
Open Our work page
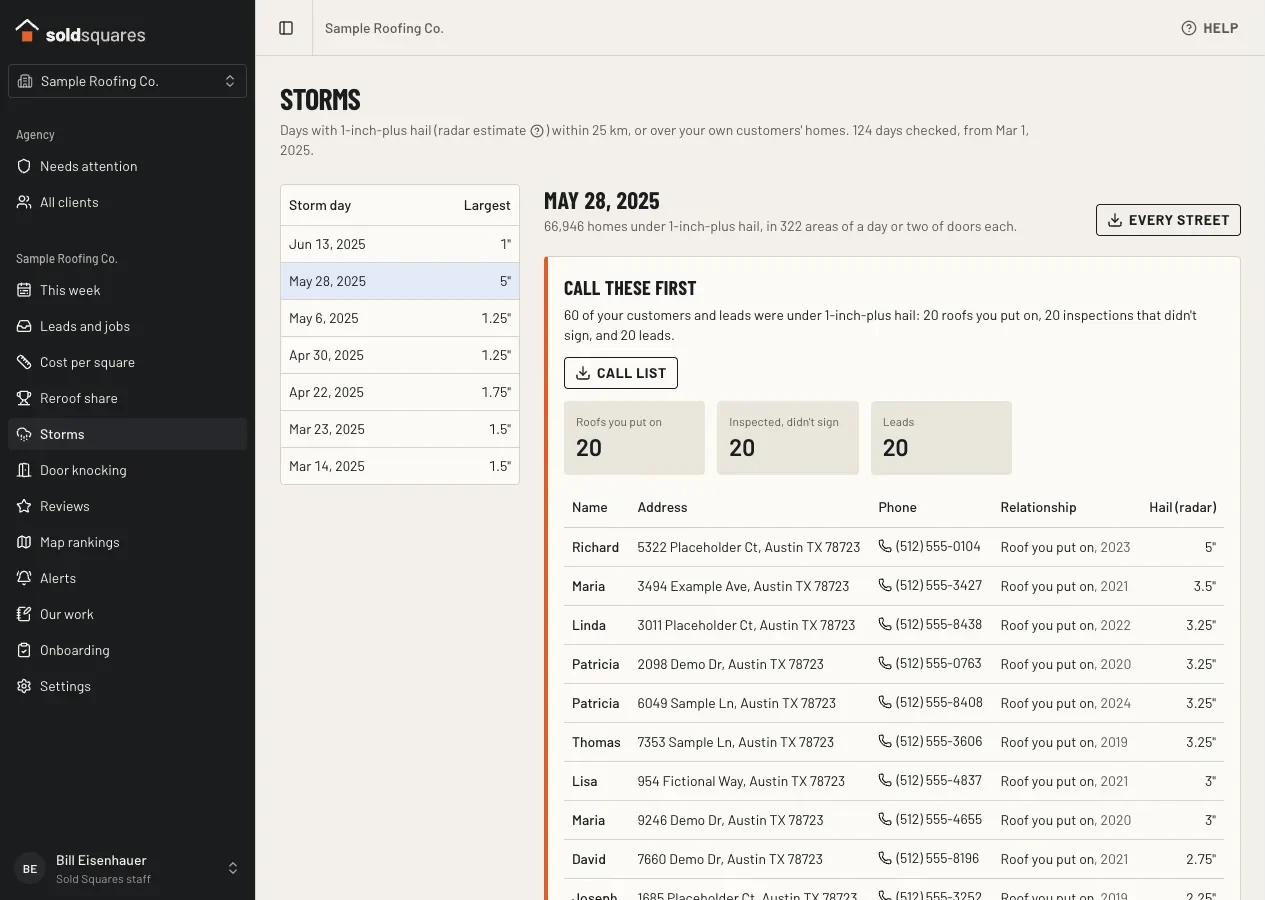point(127,614)
